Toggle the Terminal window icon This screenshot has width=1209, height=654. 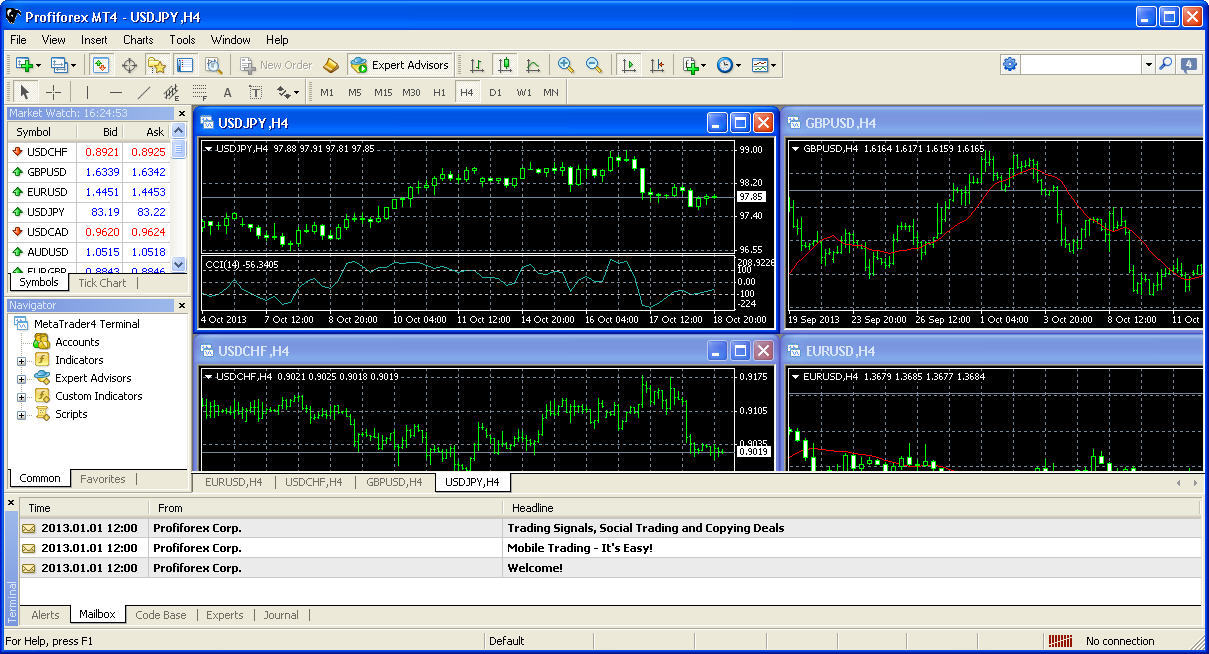click(184, 65)
